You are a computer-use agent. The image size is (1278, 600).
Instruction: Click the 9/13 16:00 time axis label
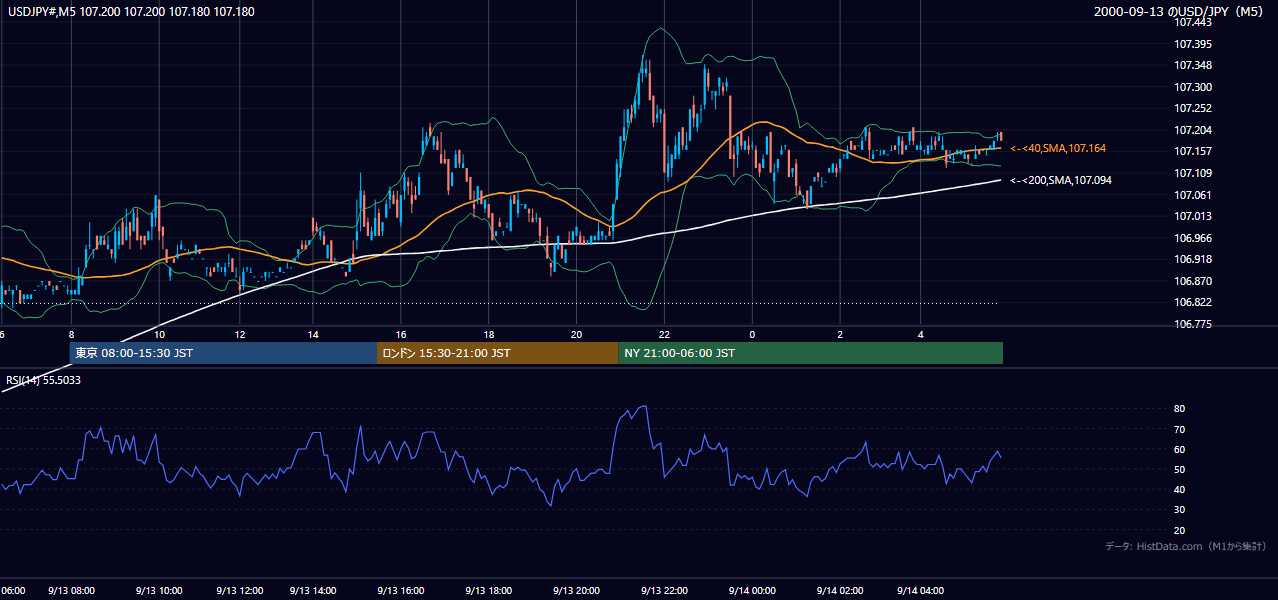click(x=400, y=591)
